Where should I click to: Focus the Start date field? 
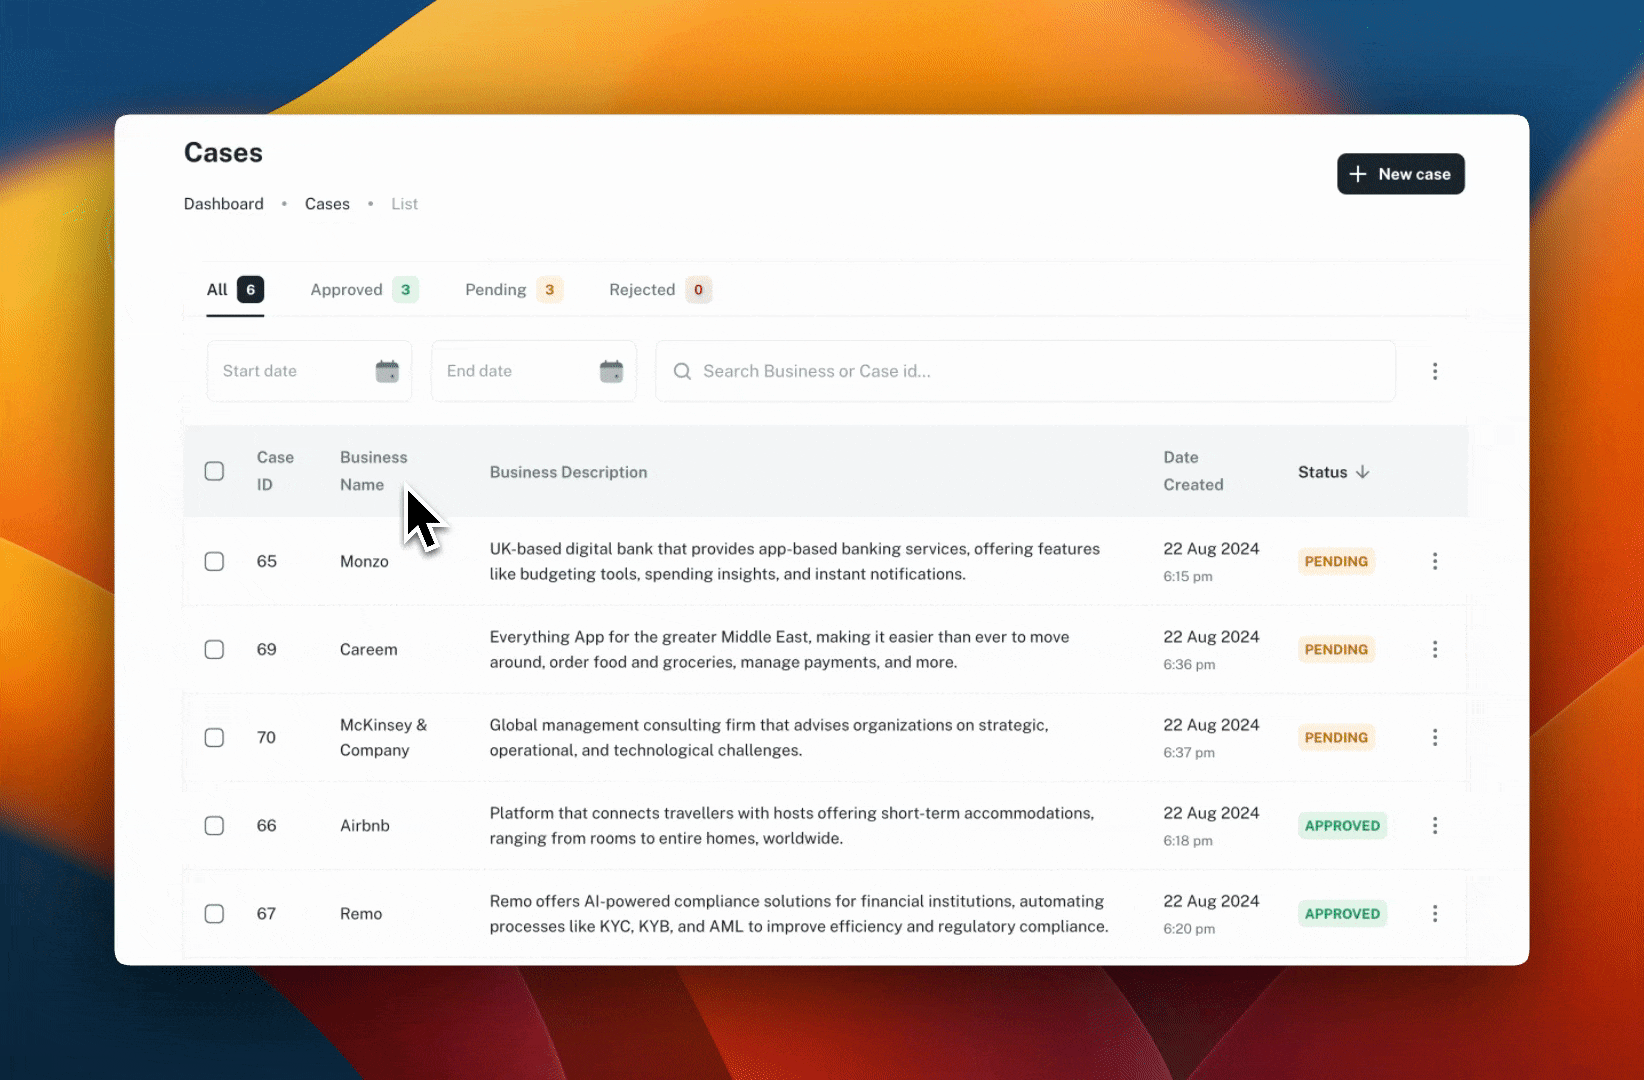[309, 371]
